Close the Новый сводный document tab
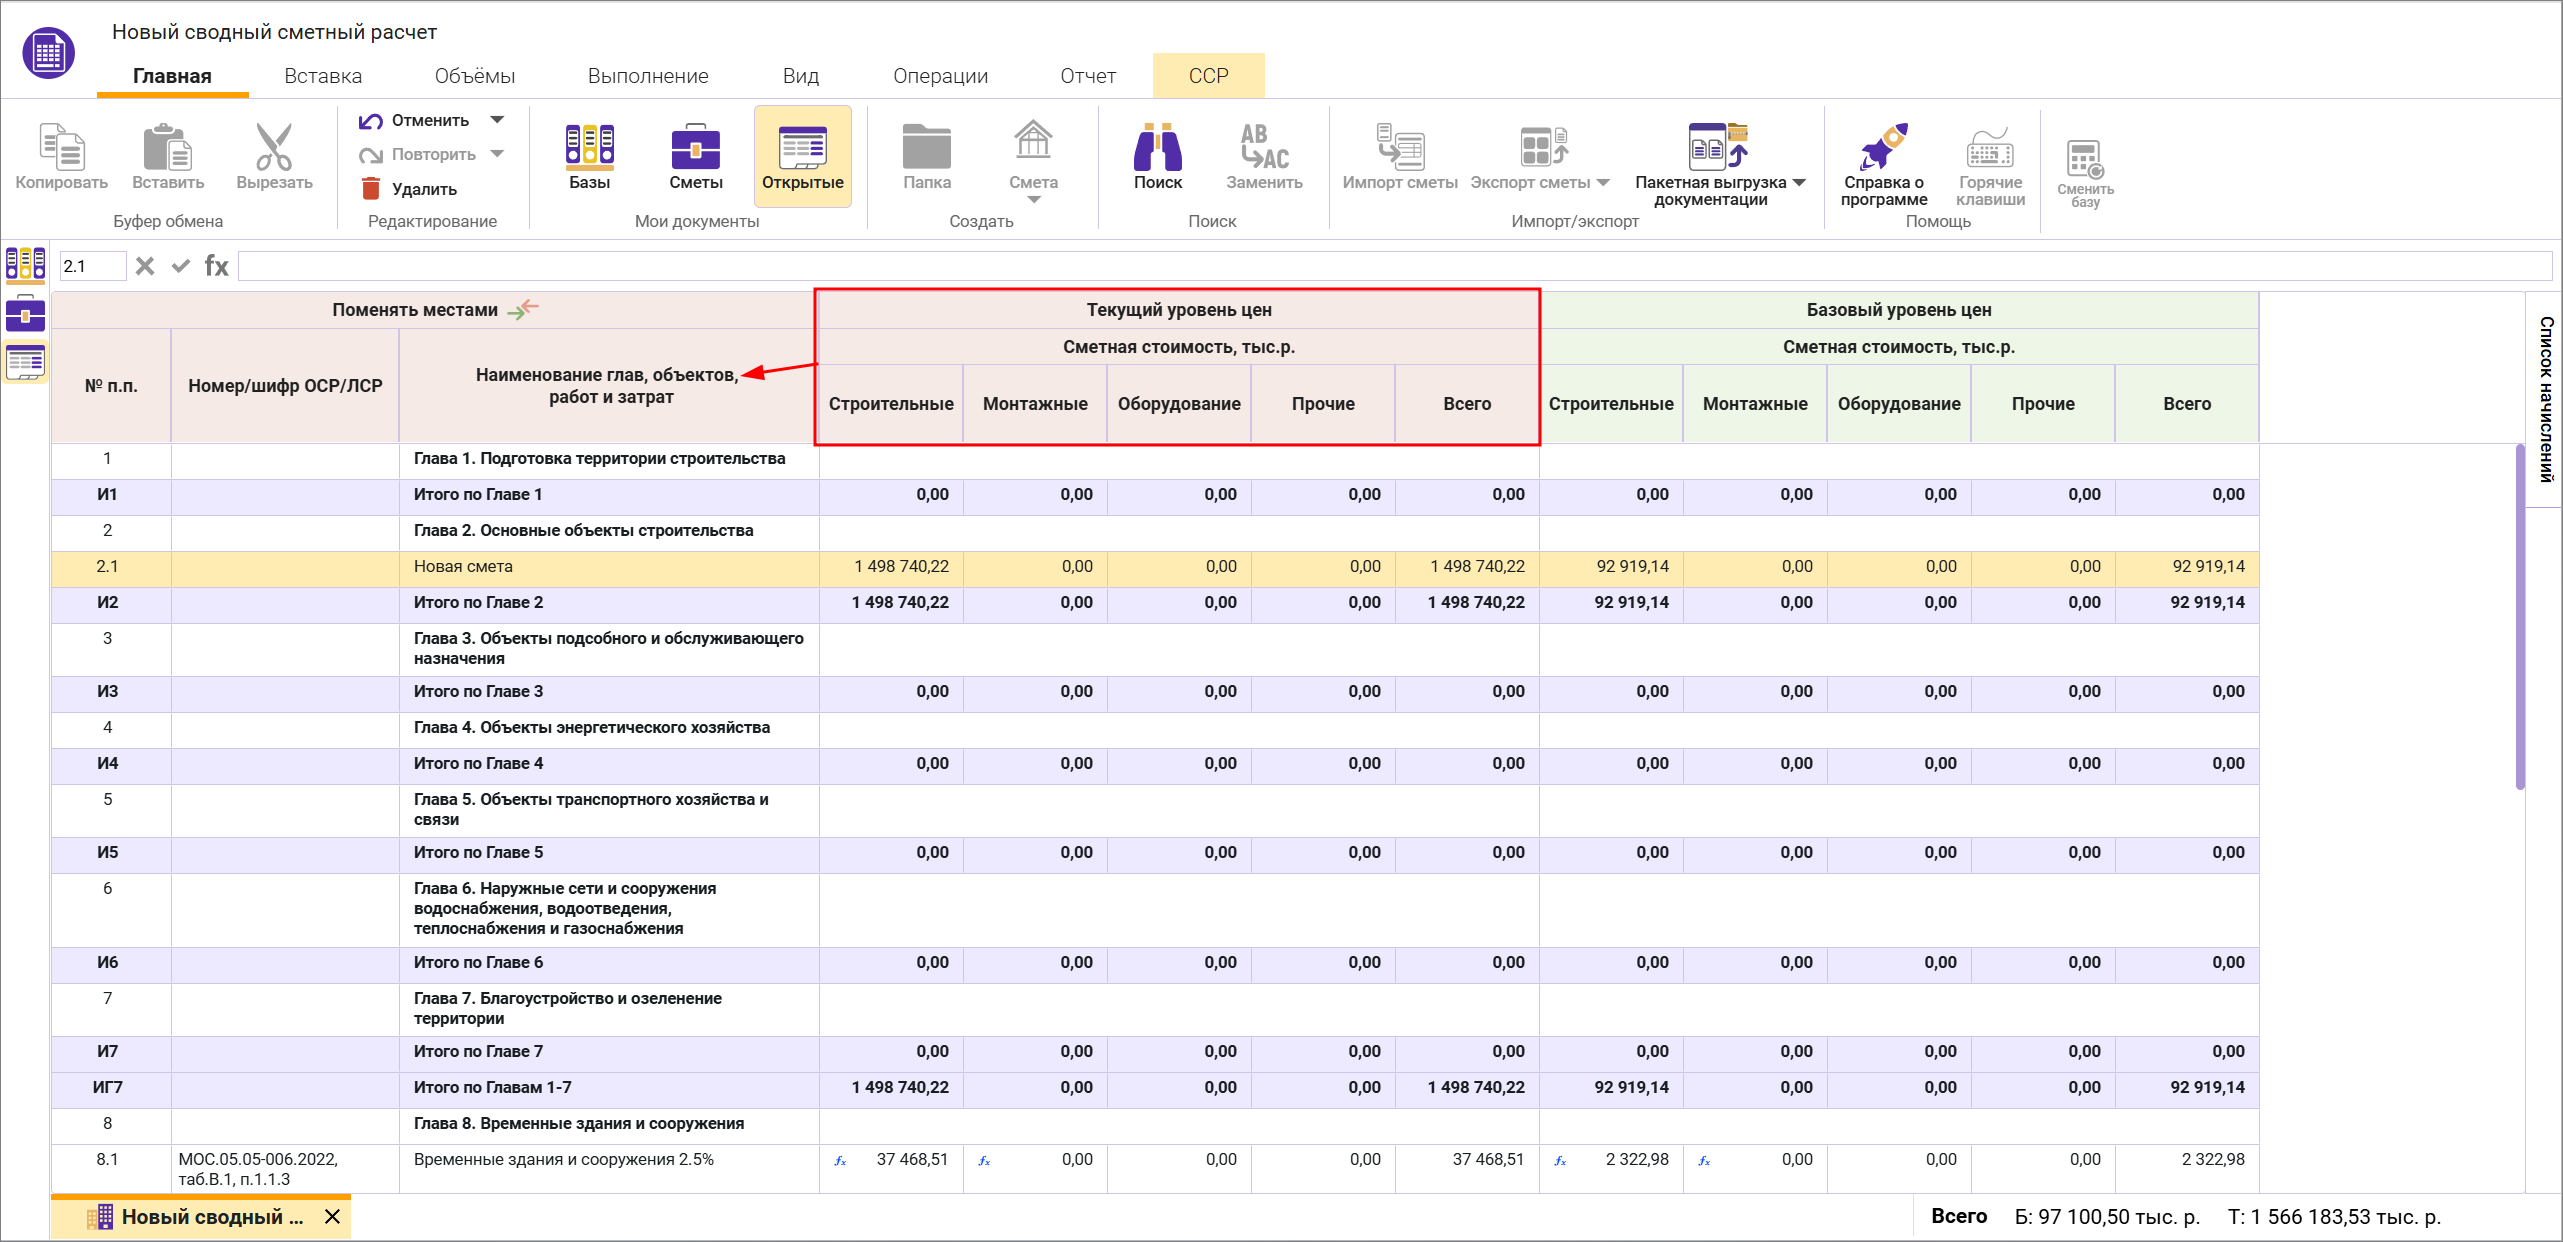 333,1217
